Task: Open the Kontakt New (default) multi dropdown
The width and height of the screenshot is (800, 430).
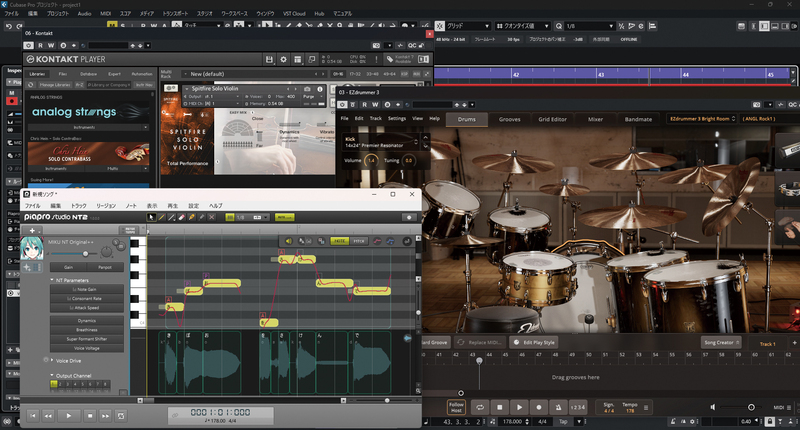Action: coord(254,74)
